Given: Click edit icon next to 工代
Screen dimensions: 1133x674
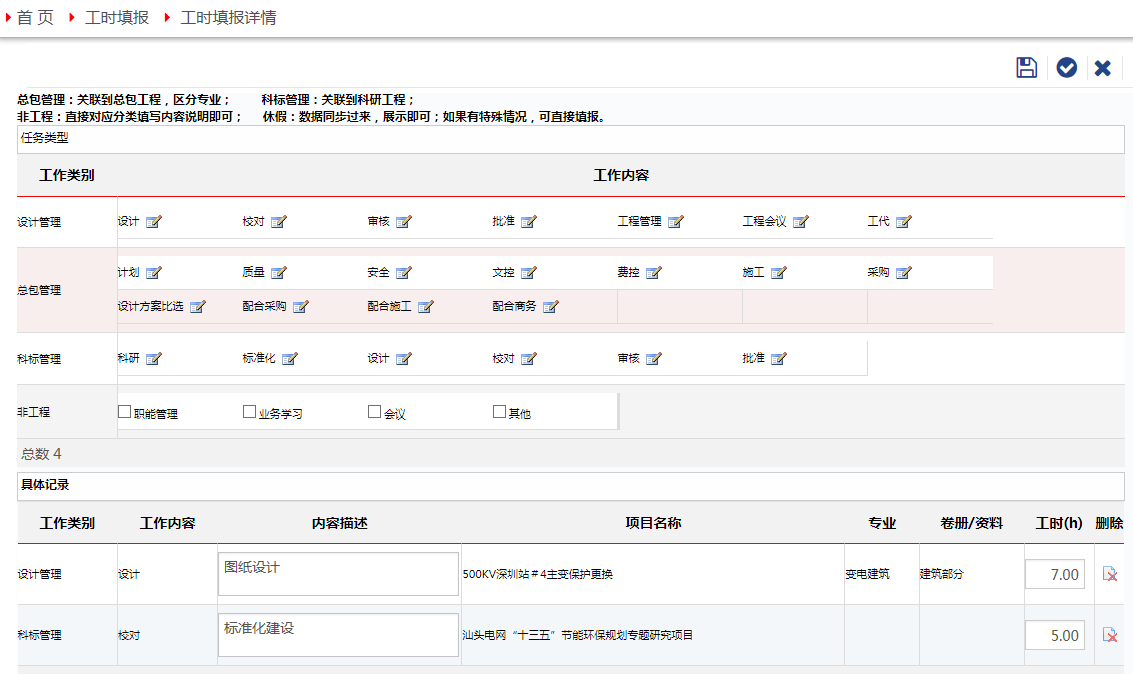Looking at the screenshot, I should (904, 222).
